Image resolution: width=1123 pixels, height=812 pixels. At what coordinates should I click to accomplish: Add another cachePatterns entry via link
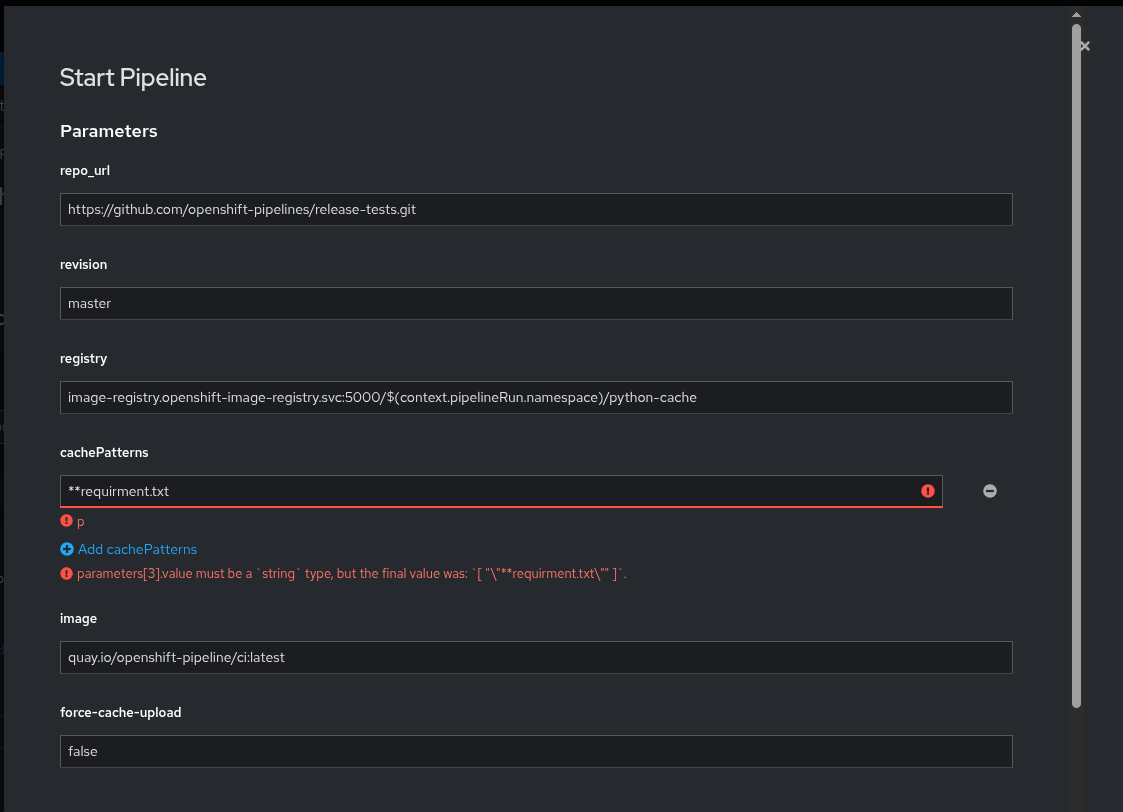137,549
